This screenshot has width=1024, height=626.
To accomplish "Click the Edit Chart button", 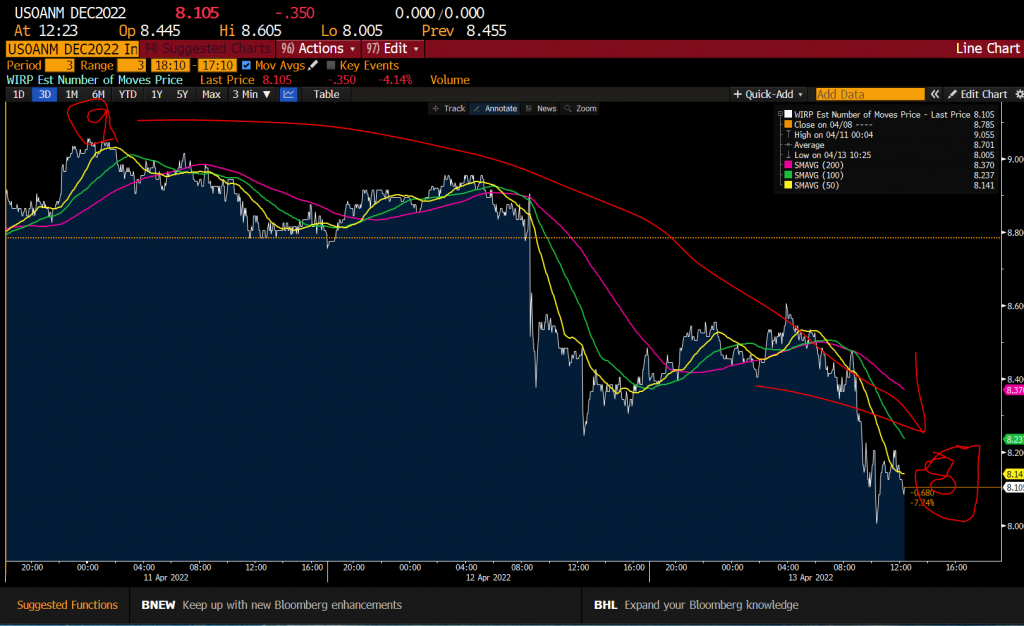I will coord(977,95).
